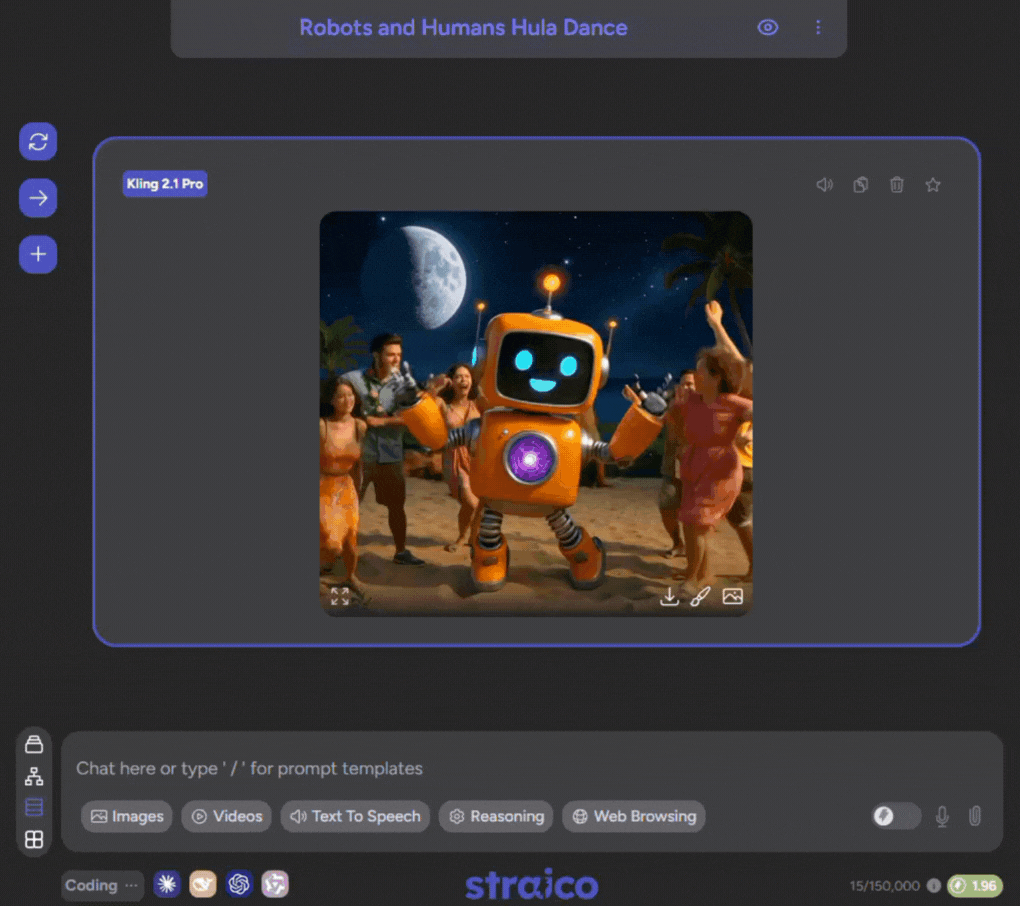The image size is (1020, 906).
Task: Select the highlighted list layout icon
Action: click(x=34, y=807)
